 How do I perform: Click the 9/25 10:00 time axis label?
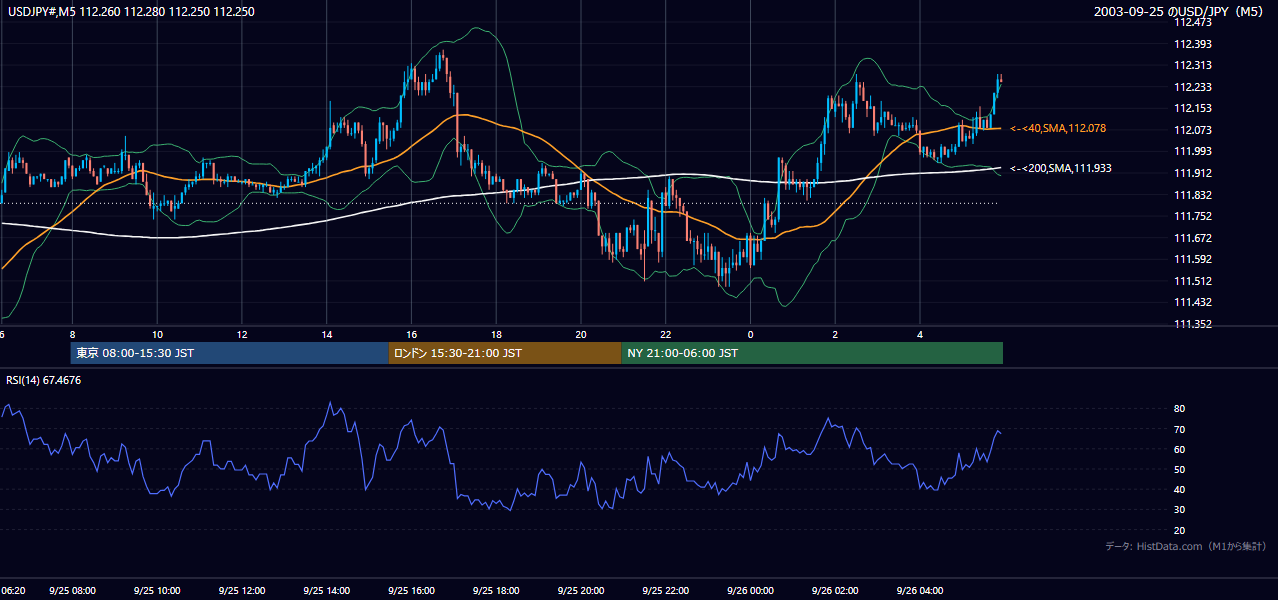click(x=156, y=591)
